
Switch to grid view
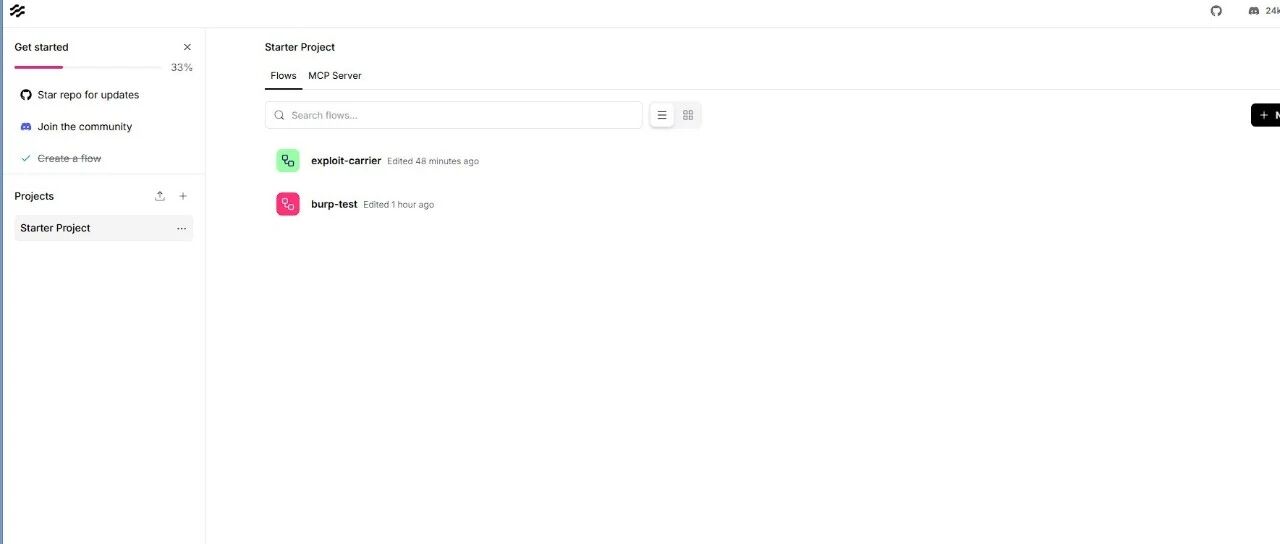(688, 115)
